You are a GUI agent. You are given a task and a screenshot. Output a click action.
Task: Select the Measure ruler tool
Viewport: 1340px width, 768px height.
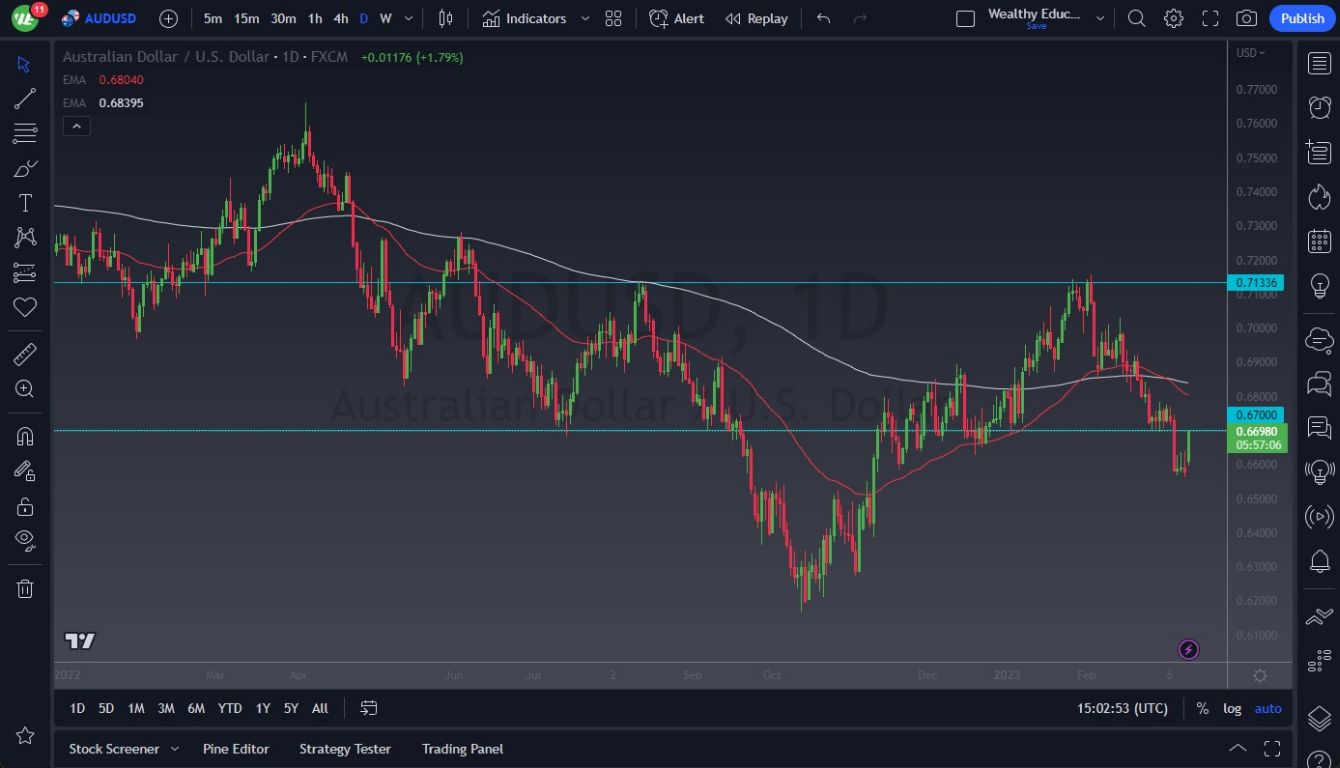coord(25,353)
